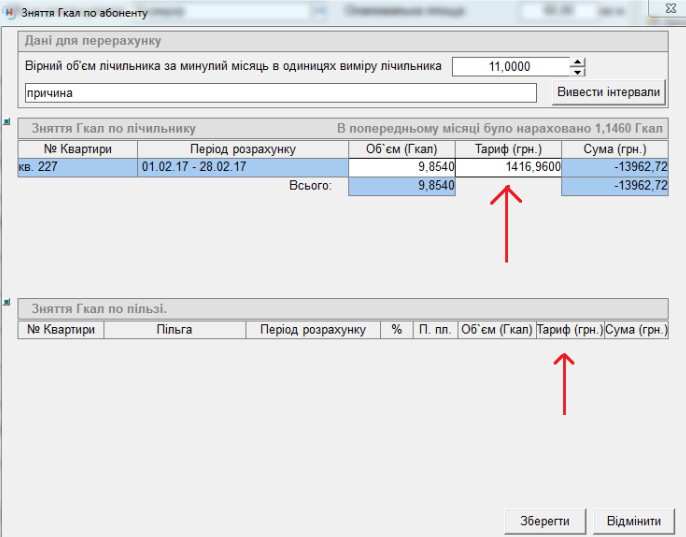Click the volume cell 9,8540 in the кв. 227 row

point(401,167)
